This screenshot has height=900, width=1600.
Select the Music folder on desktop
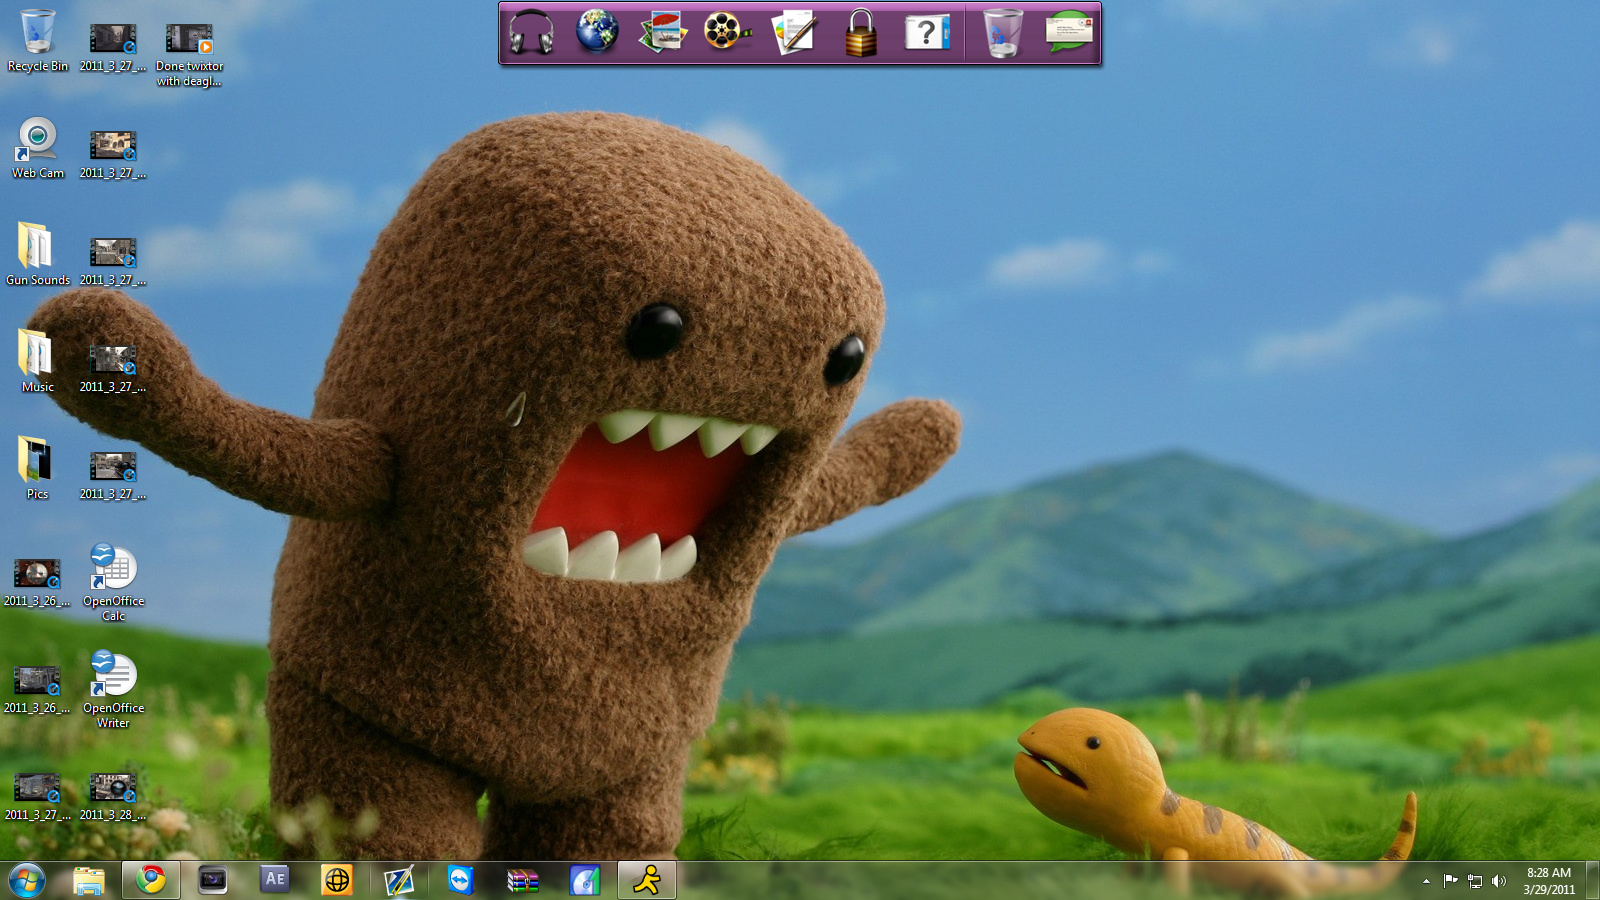38,362
